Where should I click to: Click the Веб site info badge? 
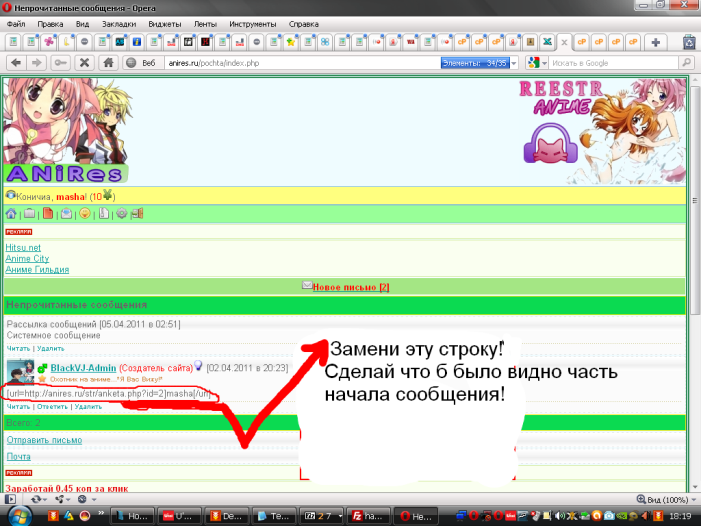pyautogui.click(x=142, y=63)
